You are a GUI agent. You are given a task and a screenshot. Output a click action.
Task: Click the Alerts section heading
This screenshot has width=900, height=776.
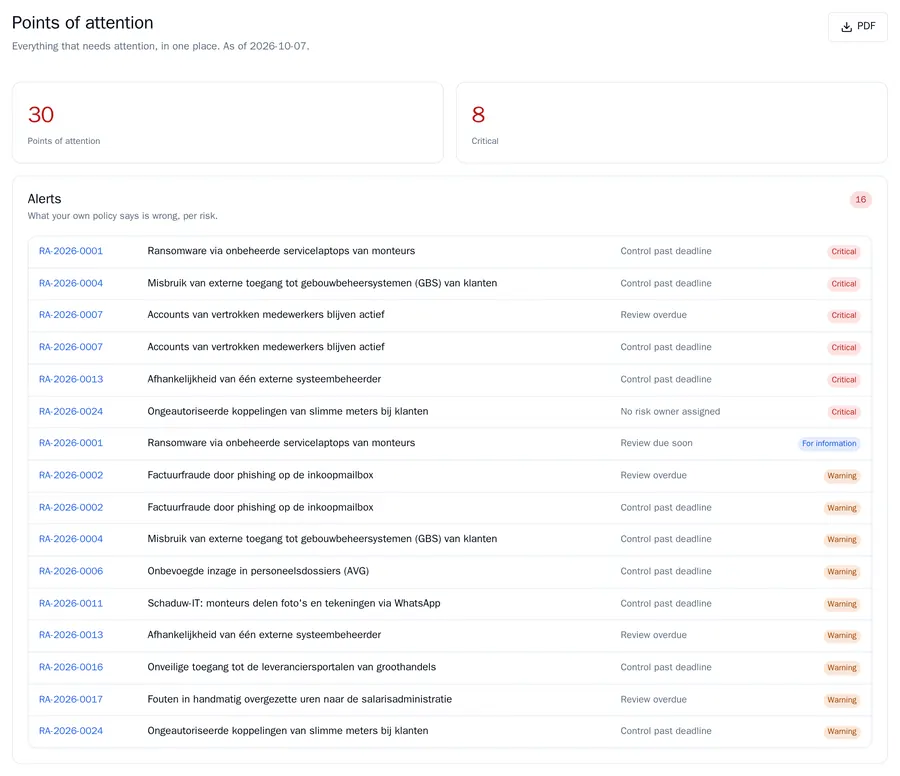[44, 199]
